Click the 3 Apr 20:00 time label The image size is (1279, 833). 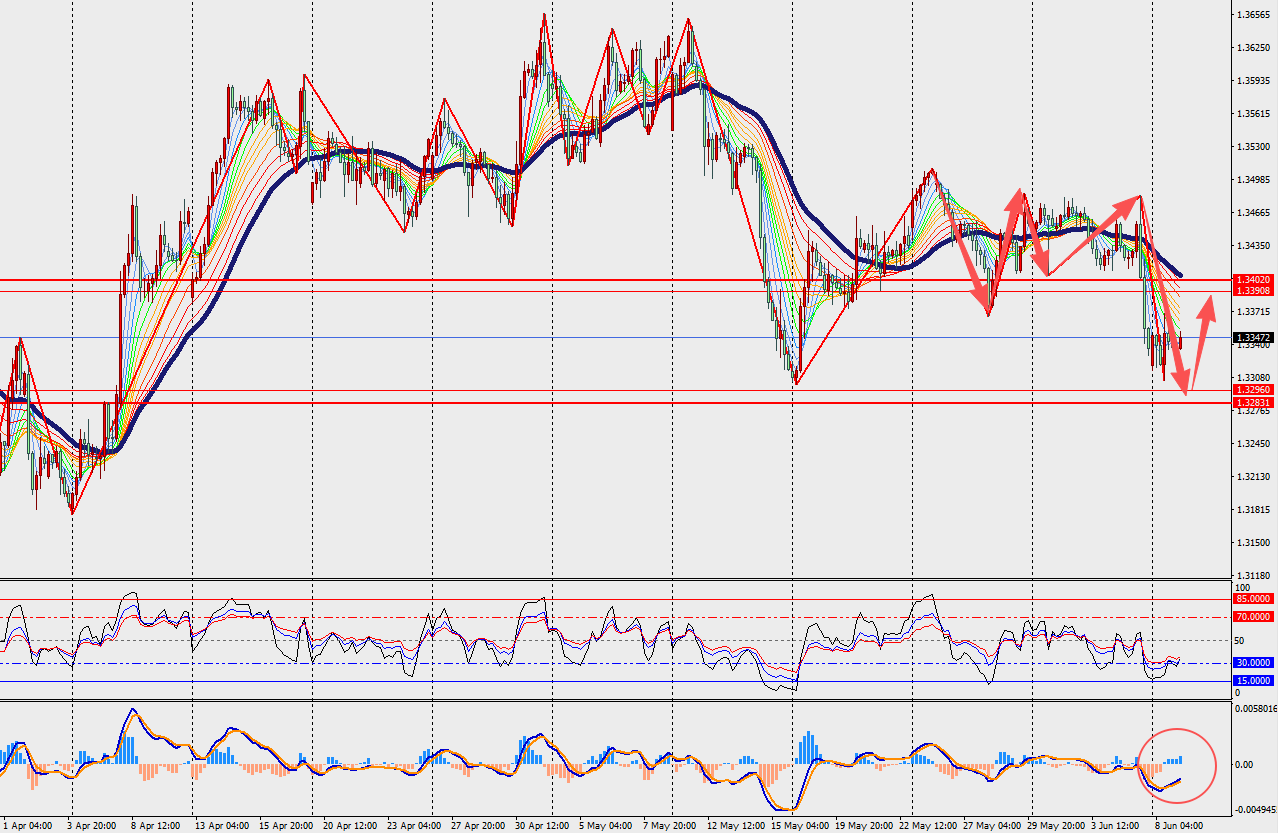coord(94,826)
